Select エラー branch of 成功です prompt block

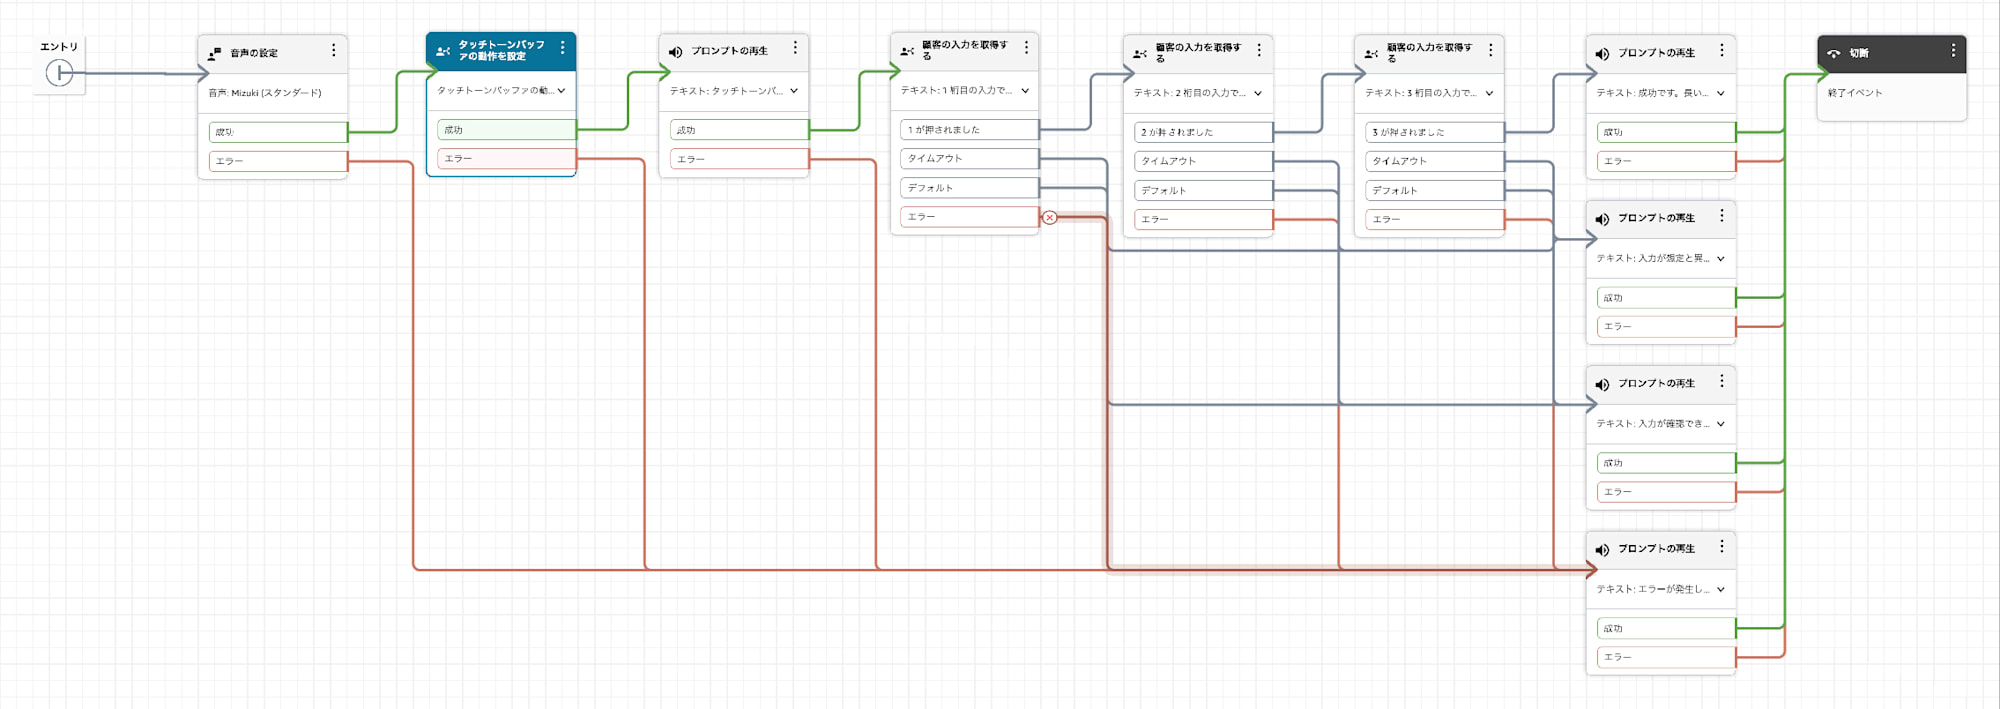pyautogui.click(x=1667, y=161)
